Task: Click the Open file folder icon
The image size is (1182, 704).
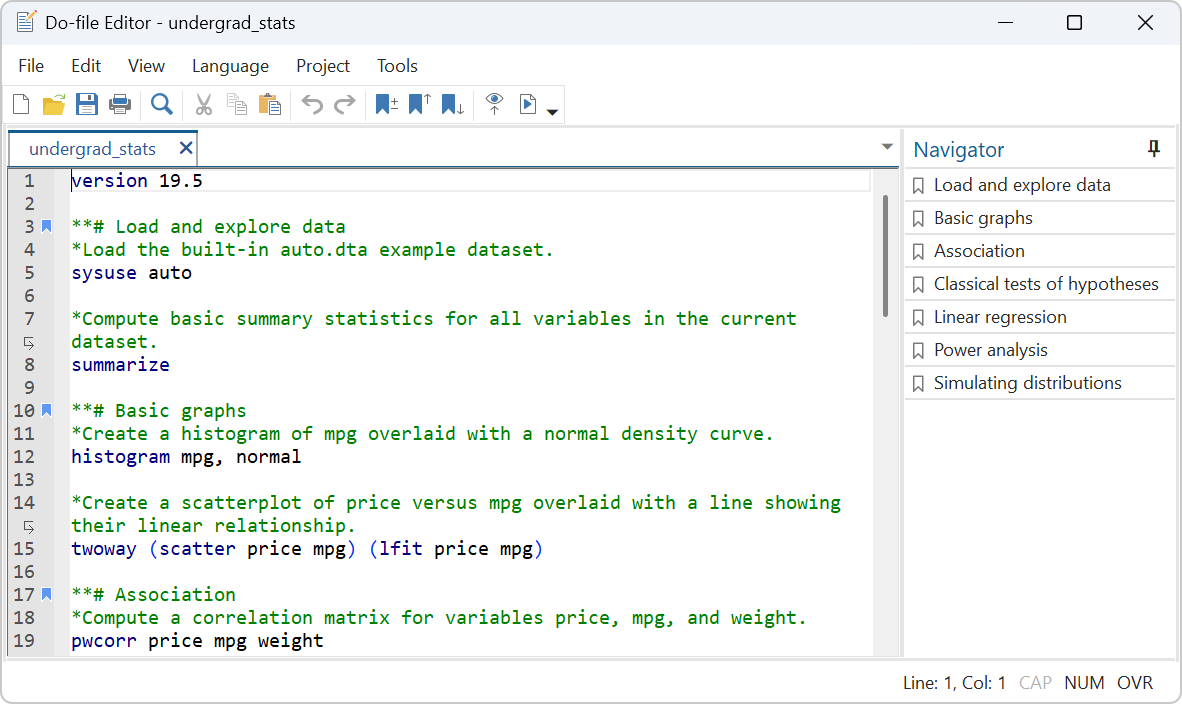Action: [53, 104]
